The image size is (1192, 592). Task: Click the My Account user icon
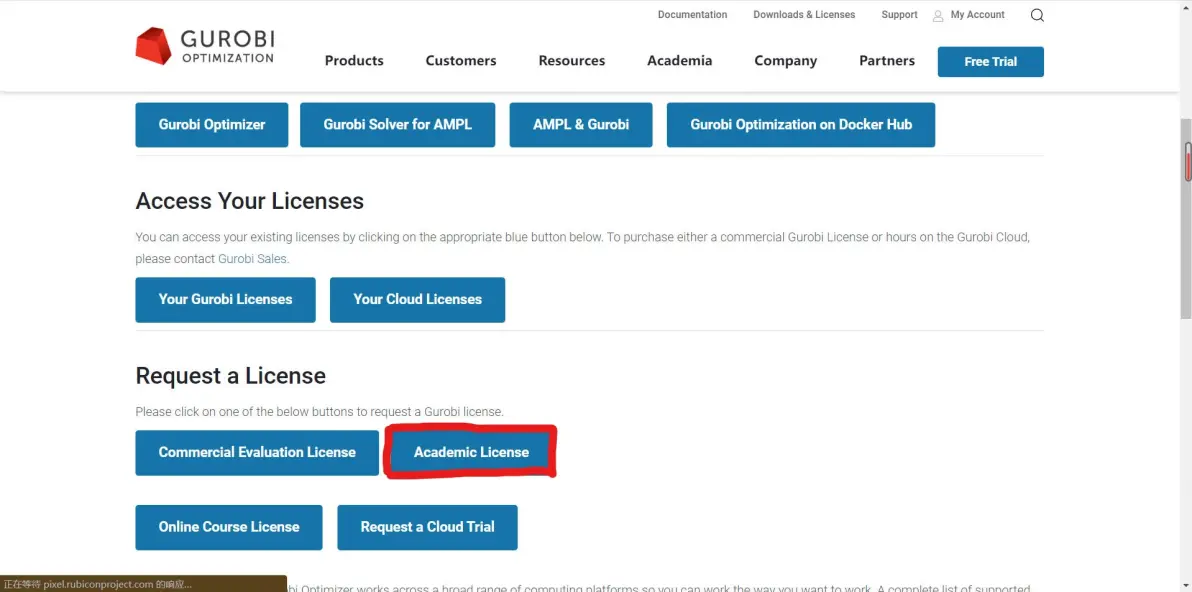pos(938,15)
